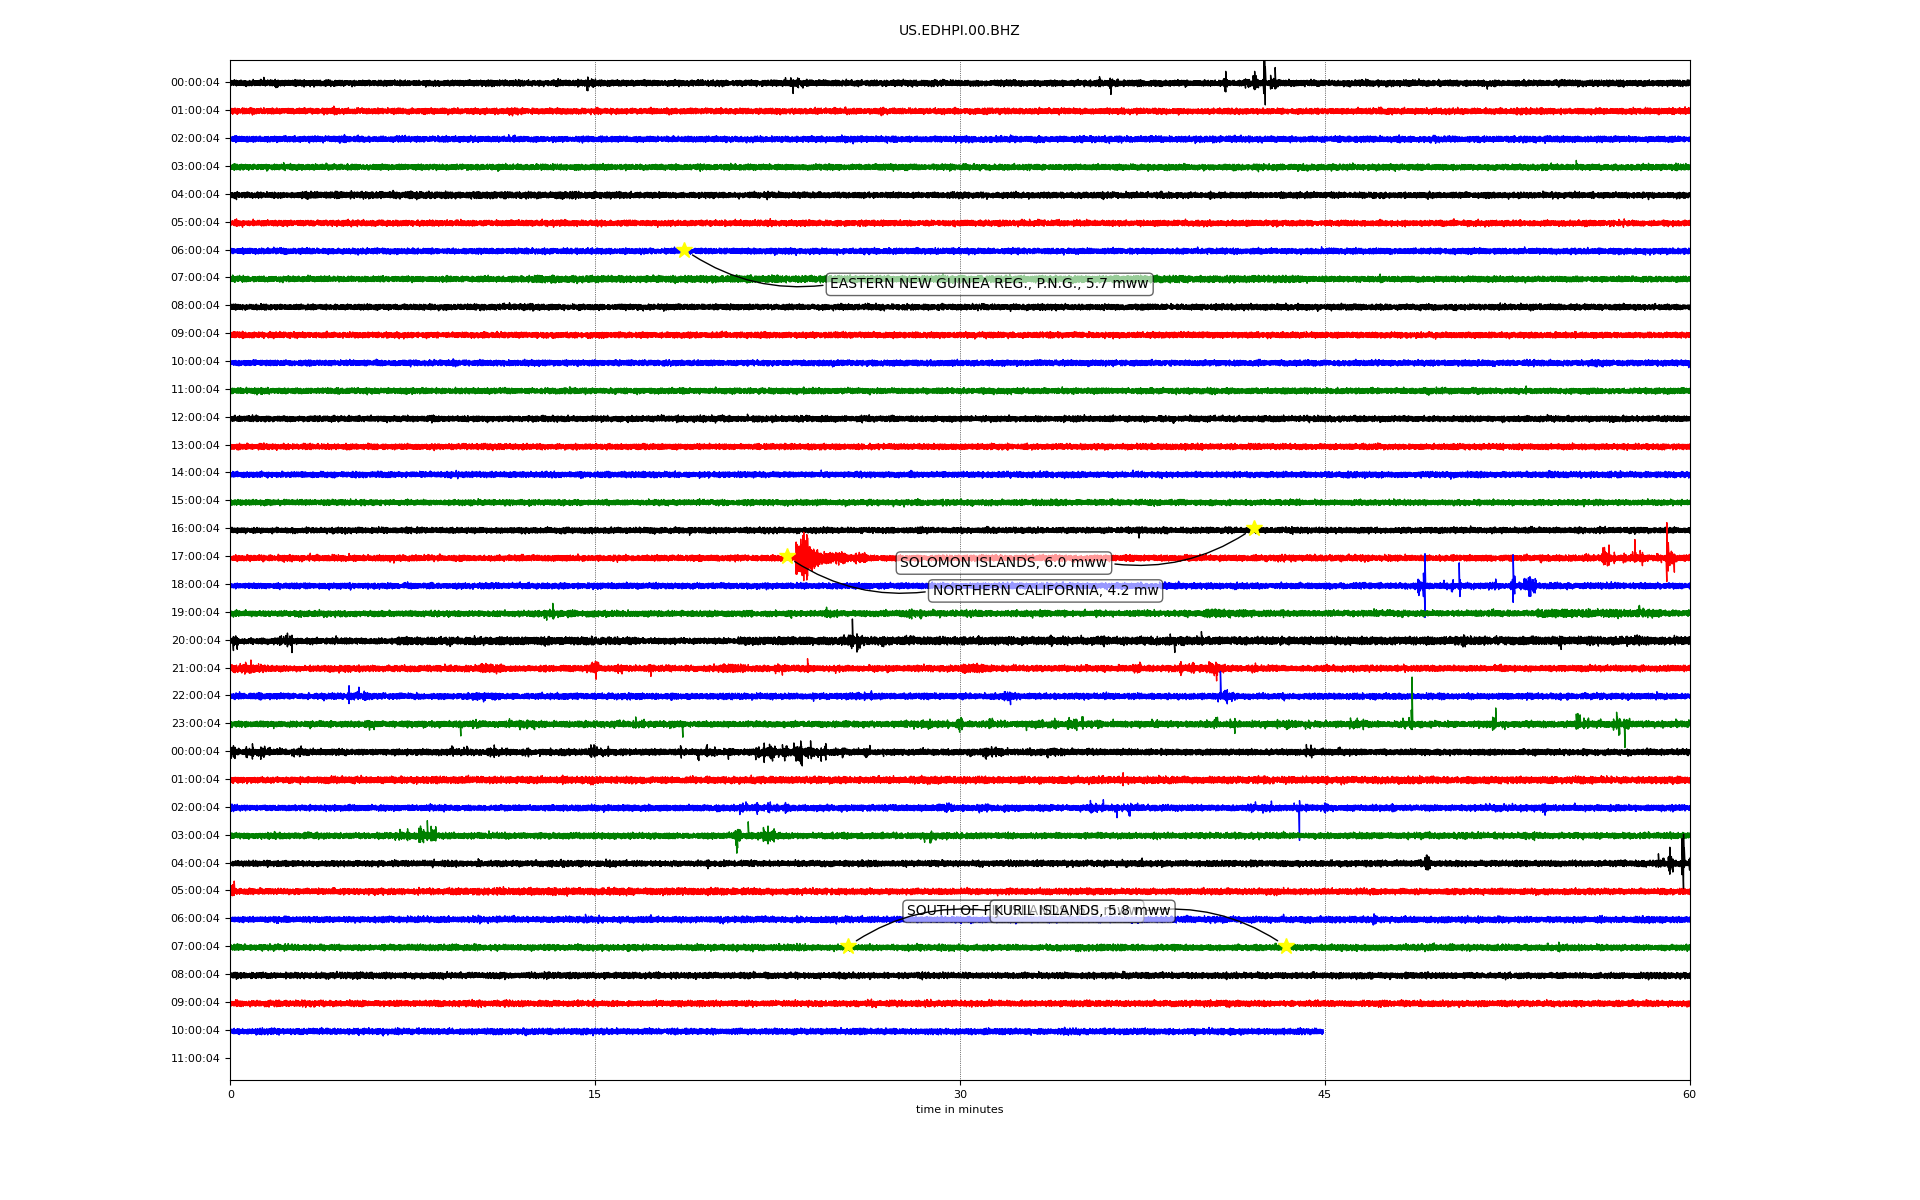Click the 45 tick on the x-axis

(x=1325, y=1094)
